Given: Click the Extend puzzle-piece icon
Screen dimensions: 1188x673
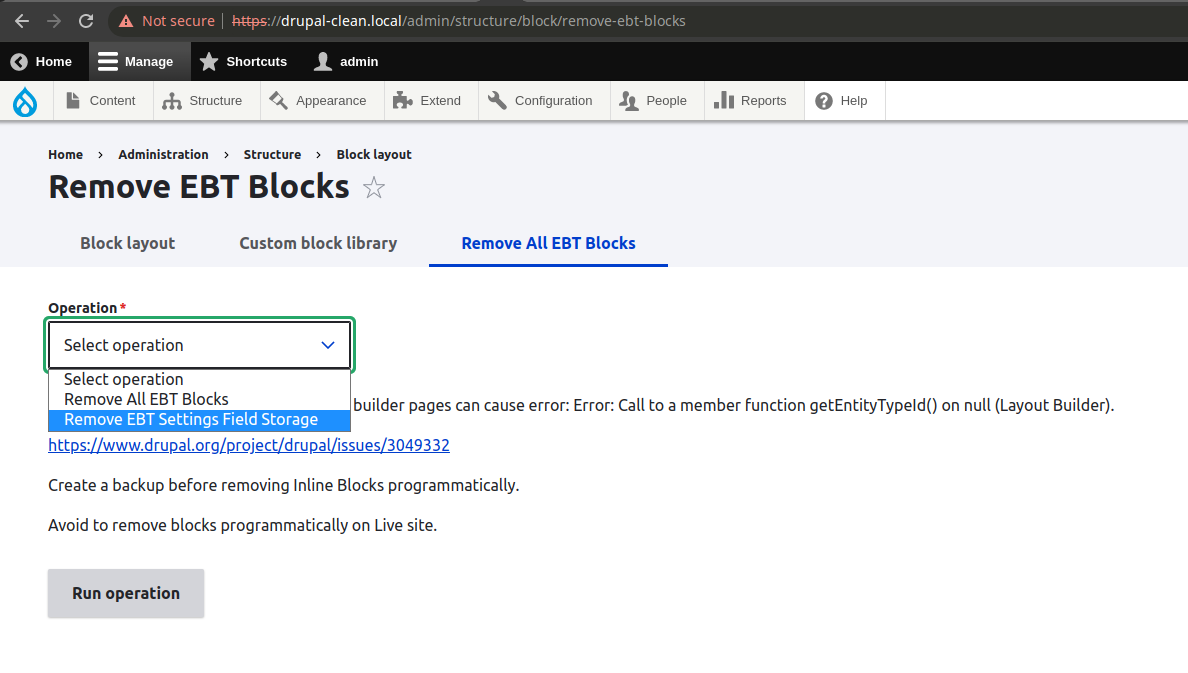Looking at the screenshot, I should click(403, 100).
